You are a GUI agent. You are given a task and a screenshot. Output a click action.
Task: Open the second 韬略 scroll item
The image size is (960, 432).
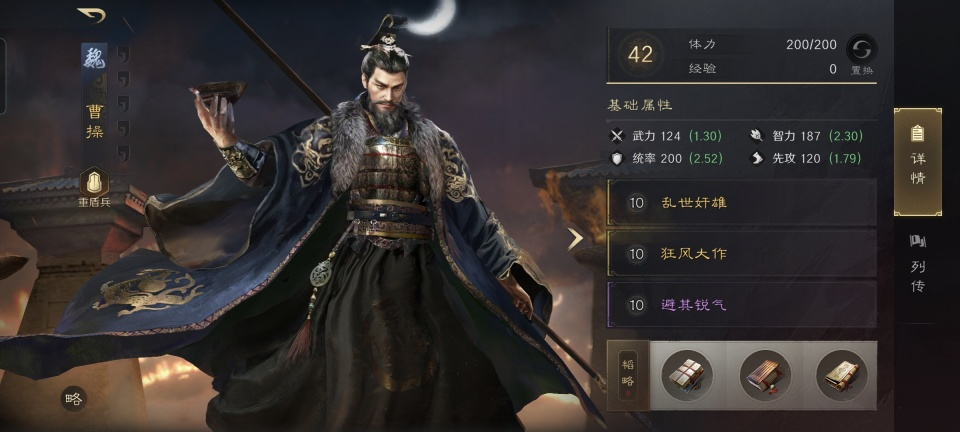(x=765, y=375)
